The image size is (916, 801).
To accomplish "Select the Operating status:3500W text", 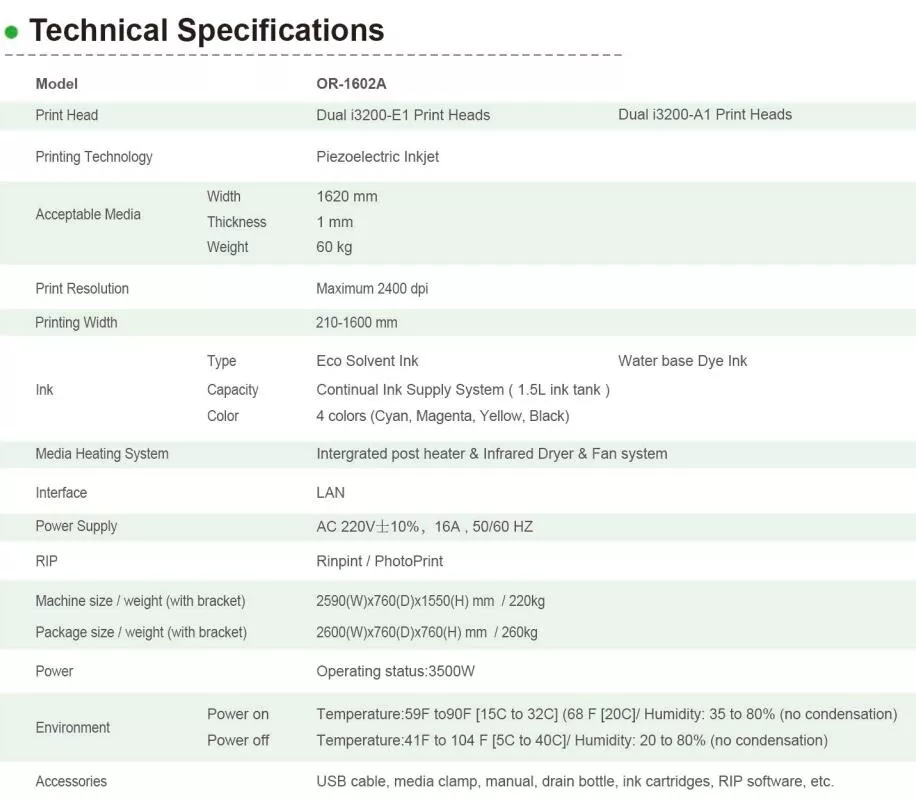I will pos(395,671).
